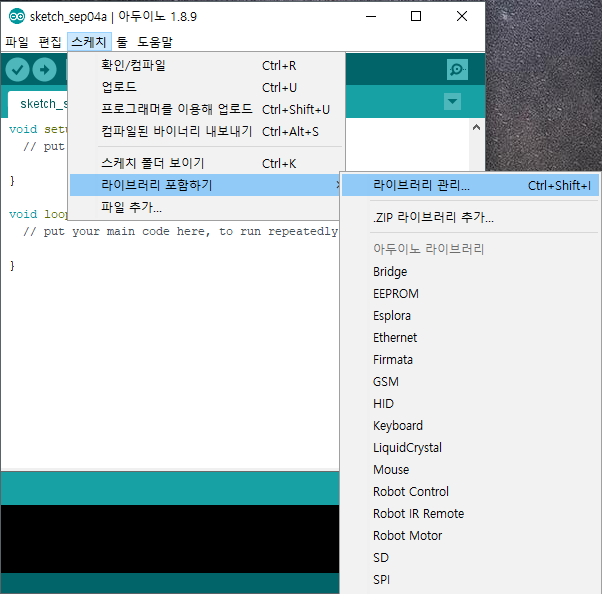Include the SD library
This screenshot has width=602, height=594.
470,558
